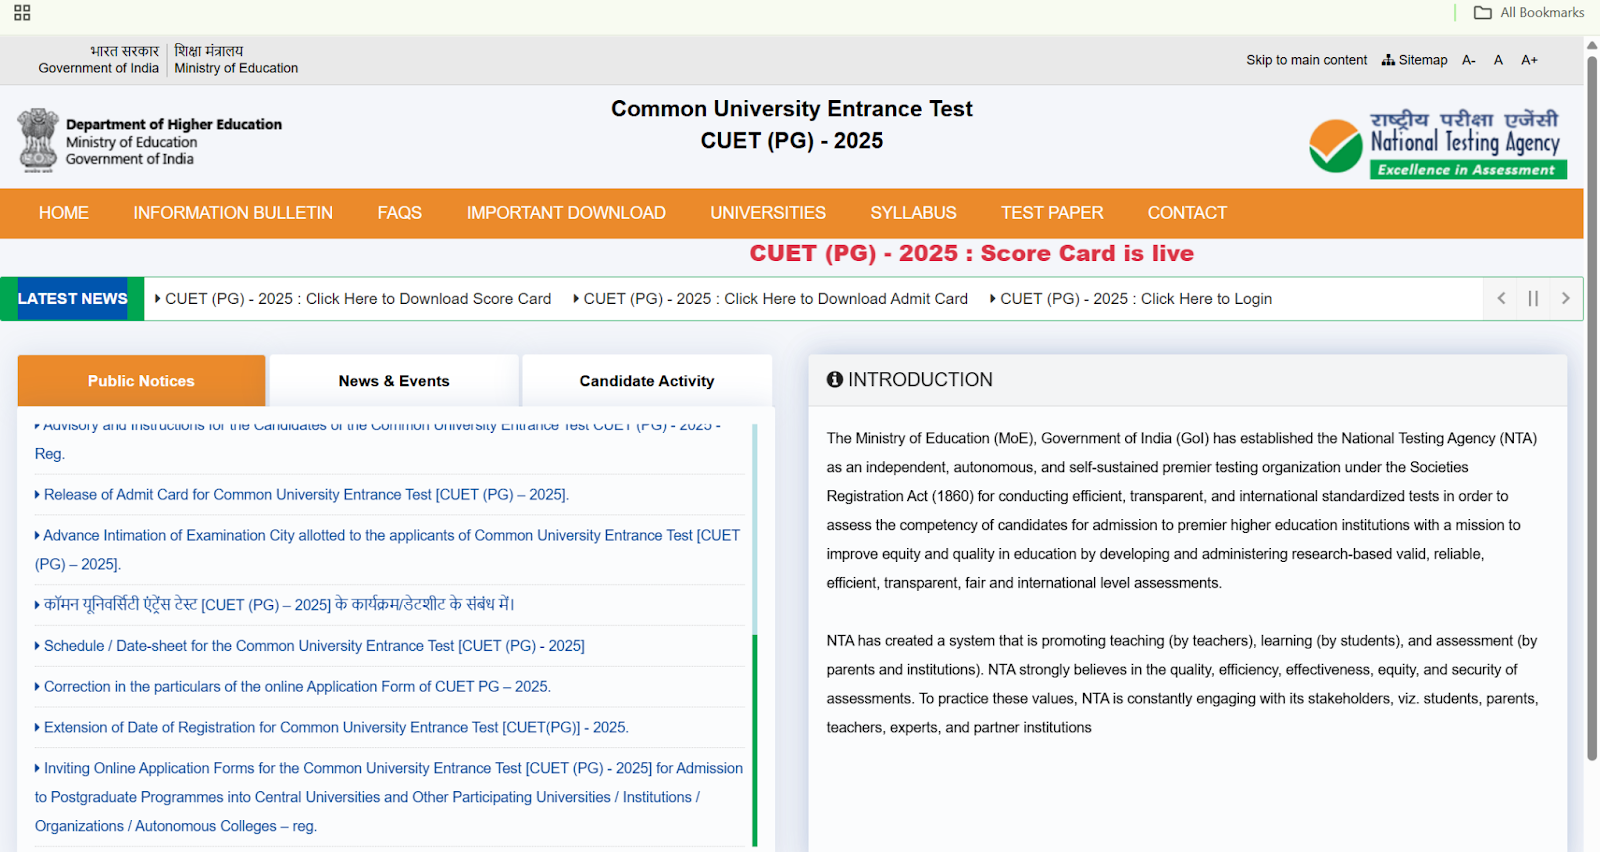Screen dimensions: 1600x852
Task: Open the IMPORTANT DOWNLOAD menu
Action: (x=566, y=213)
